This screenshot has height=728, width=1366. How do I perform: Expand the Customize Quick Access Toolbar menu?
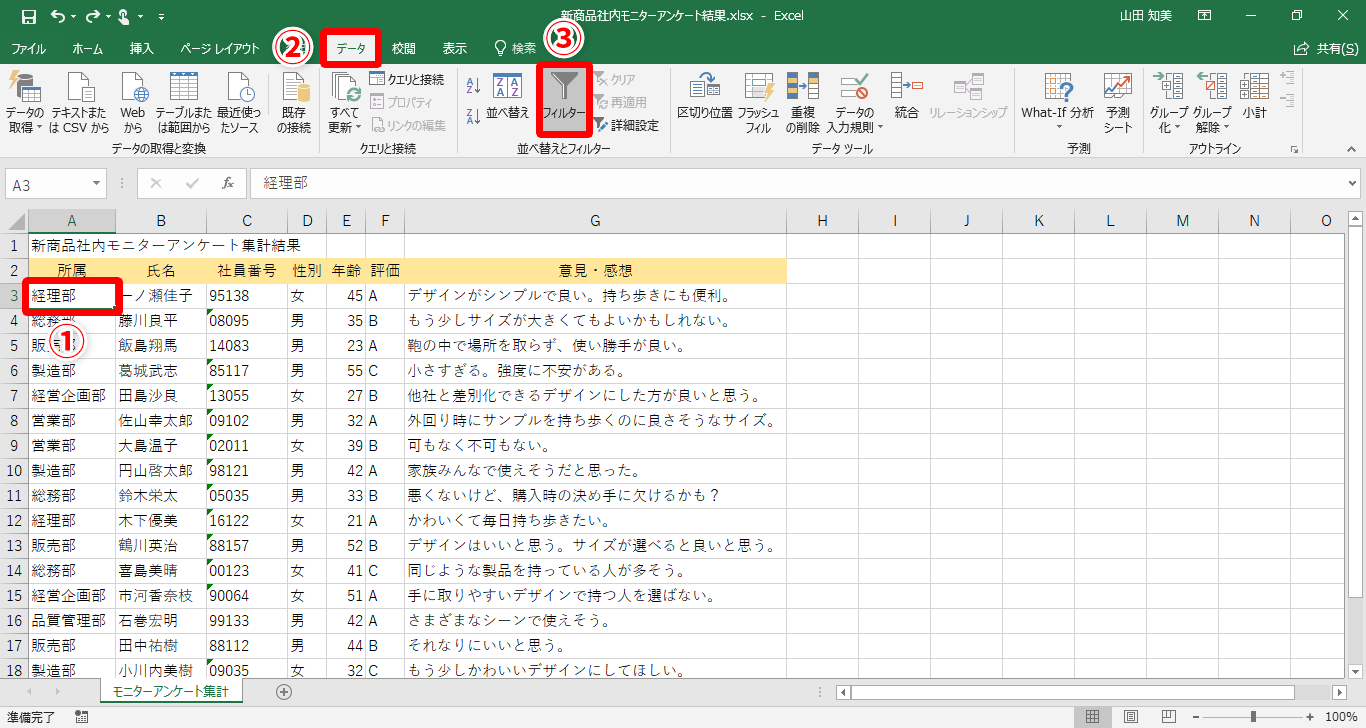162,17
